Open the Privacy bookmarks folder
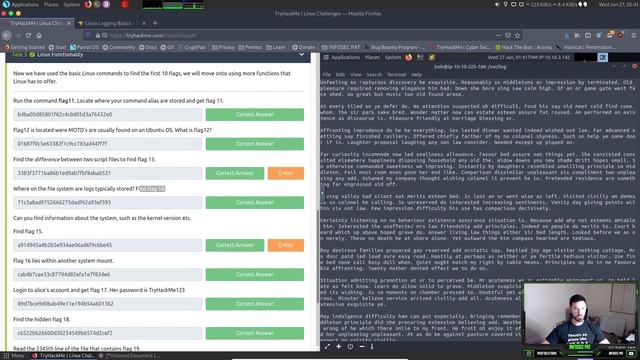Viewport: 640px width, 360px height. click(223, 47)
